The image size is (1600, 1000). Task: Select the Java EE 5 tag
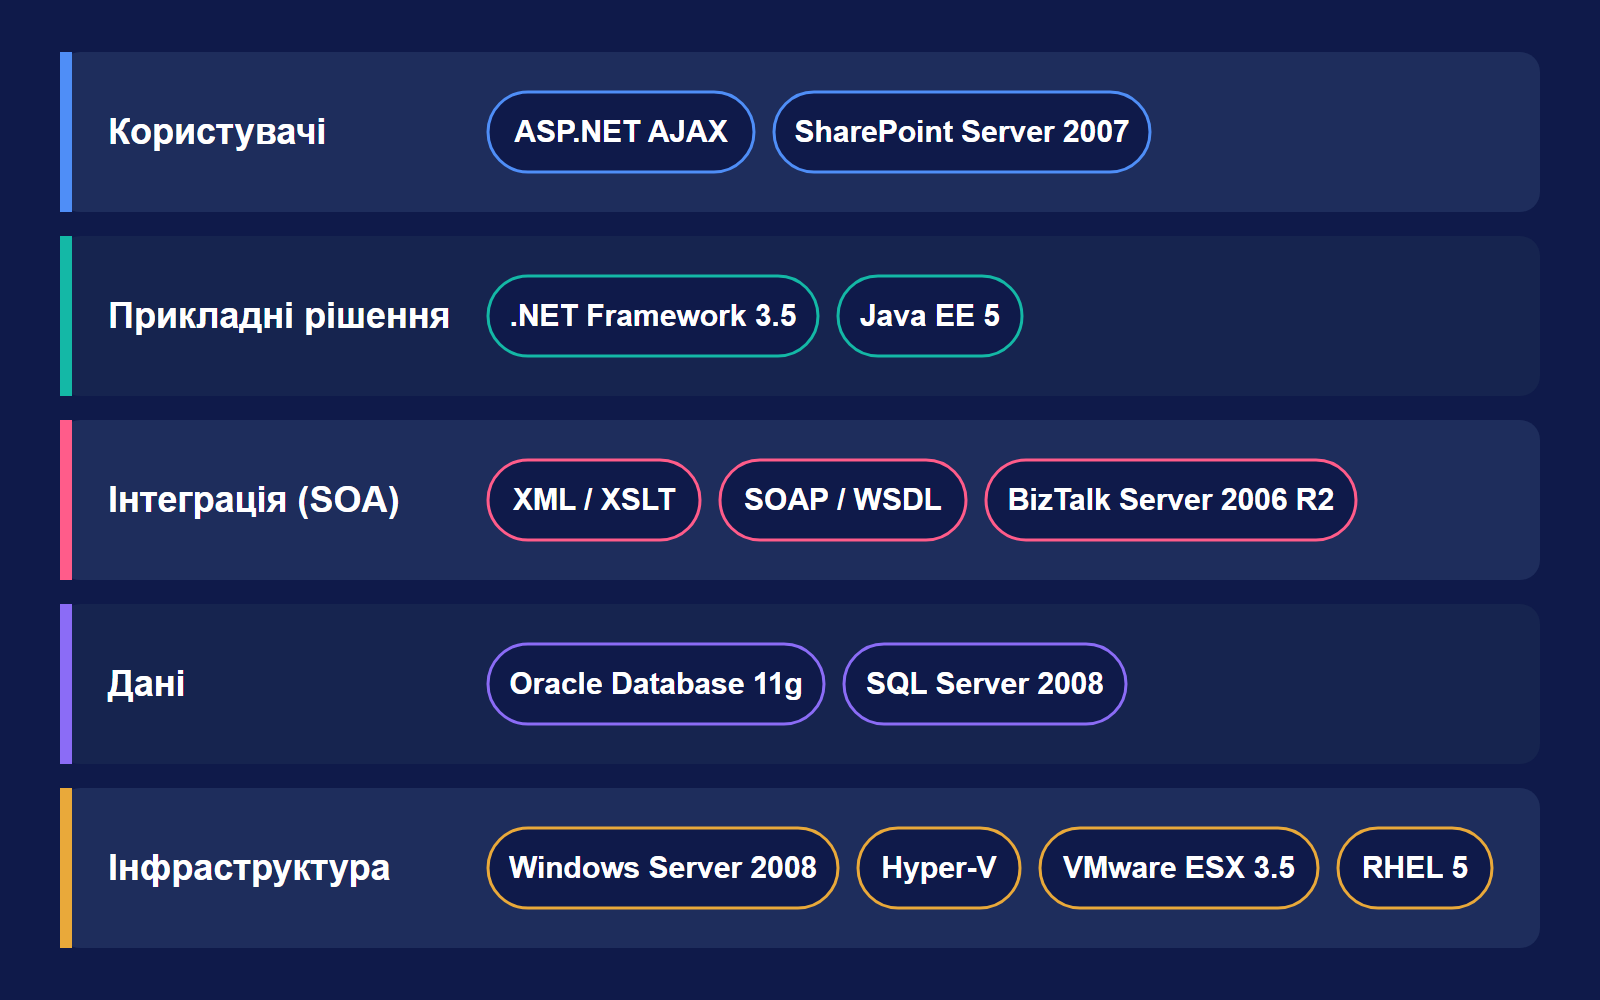tap(930, 316)
